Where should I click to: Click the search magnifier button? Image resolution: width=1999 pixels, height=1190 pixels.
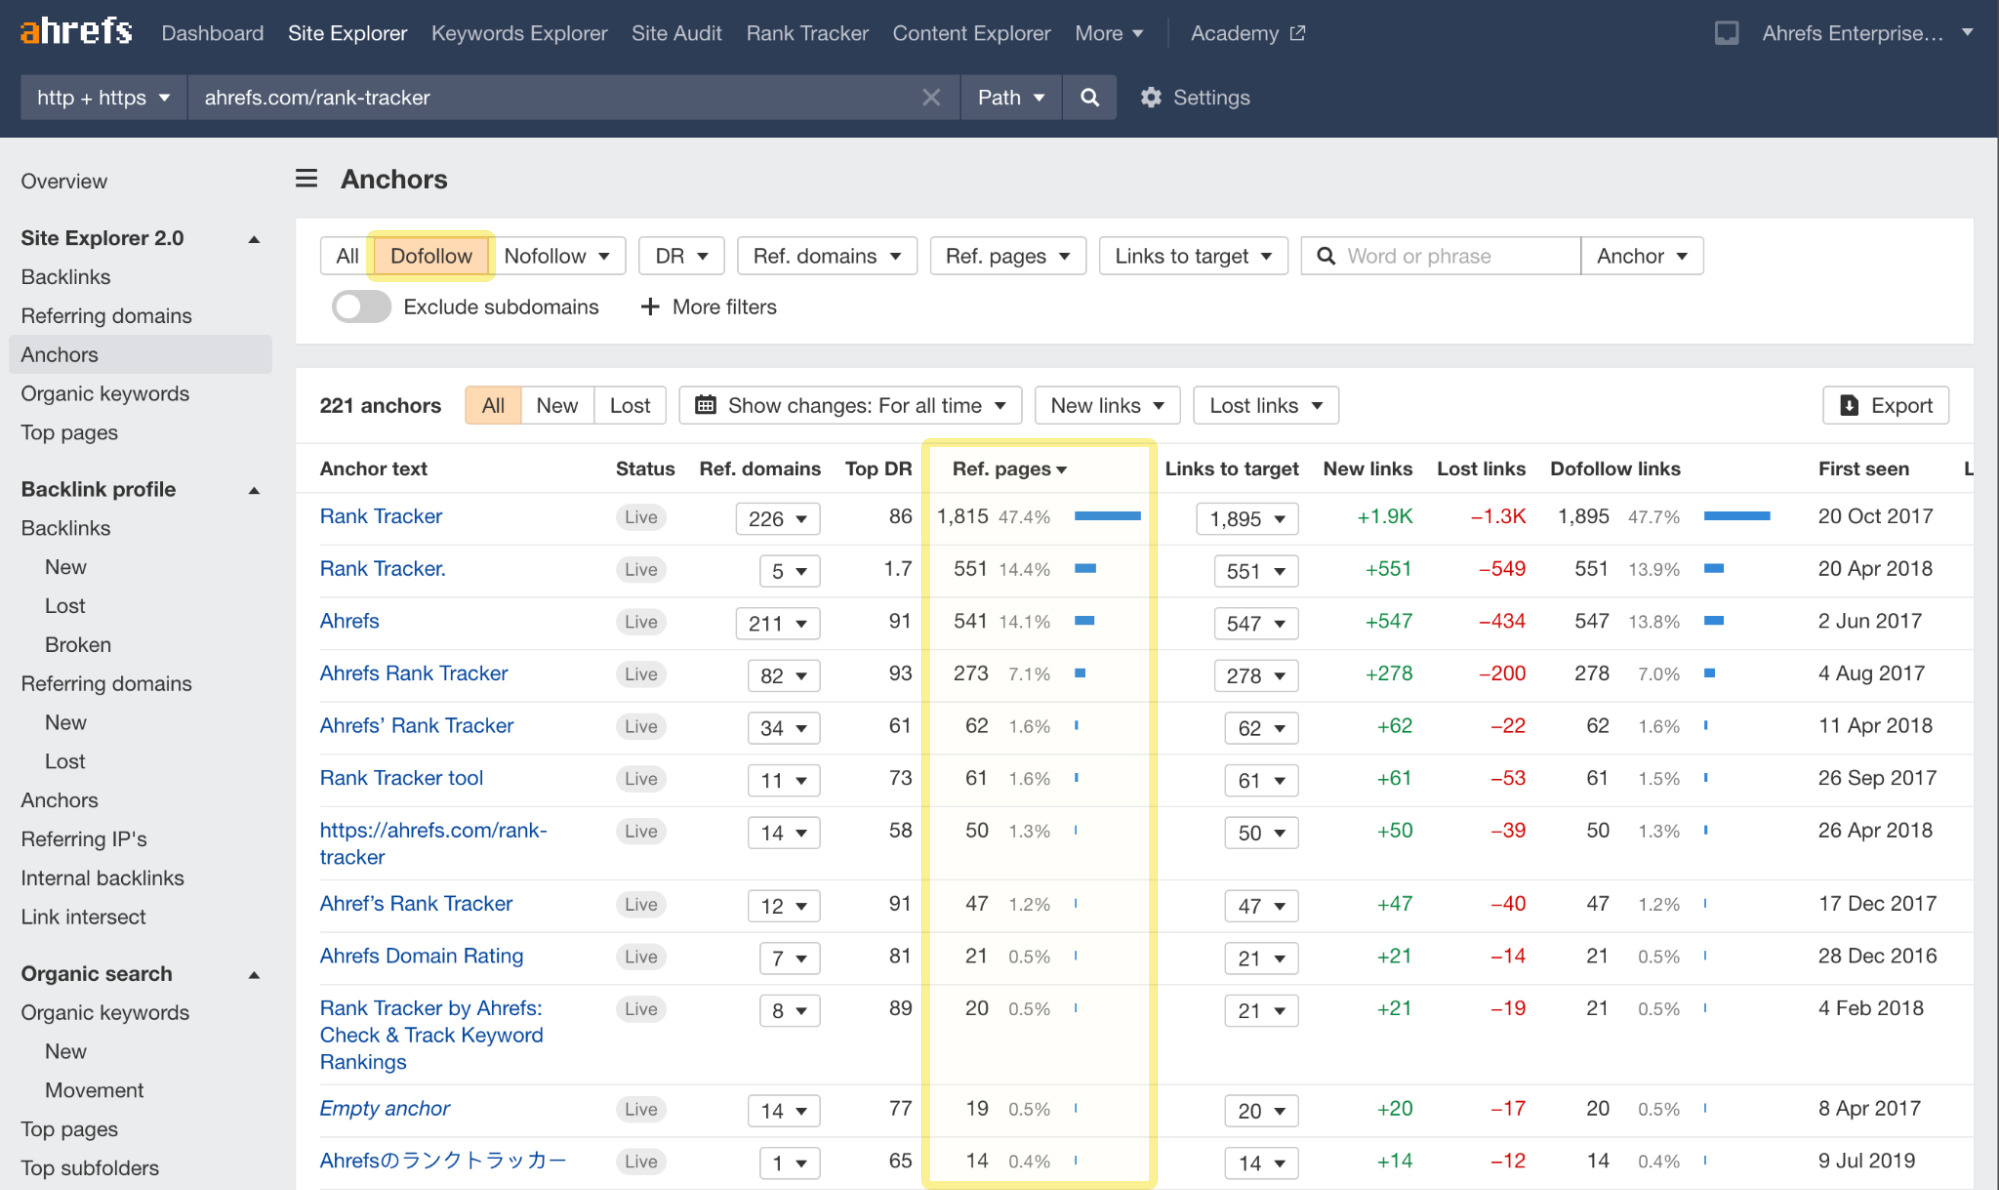pyautogui.click(x=1089, y=97)
